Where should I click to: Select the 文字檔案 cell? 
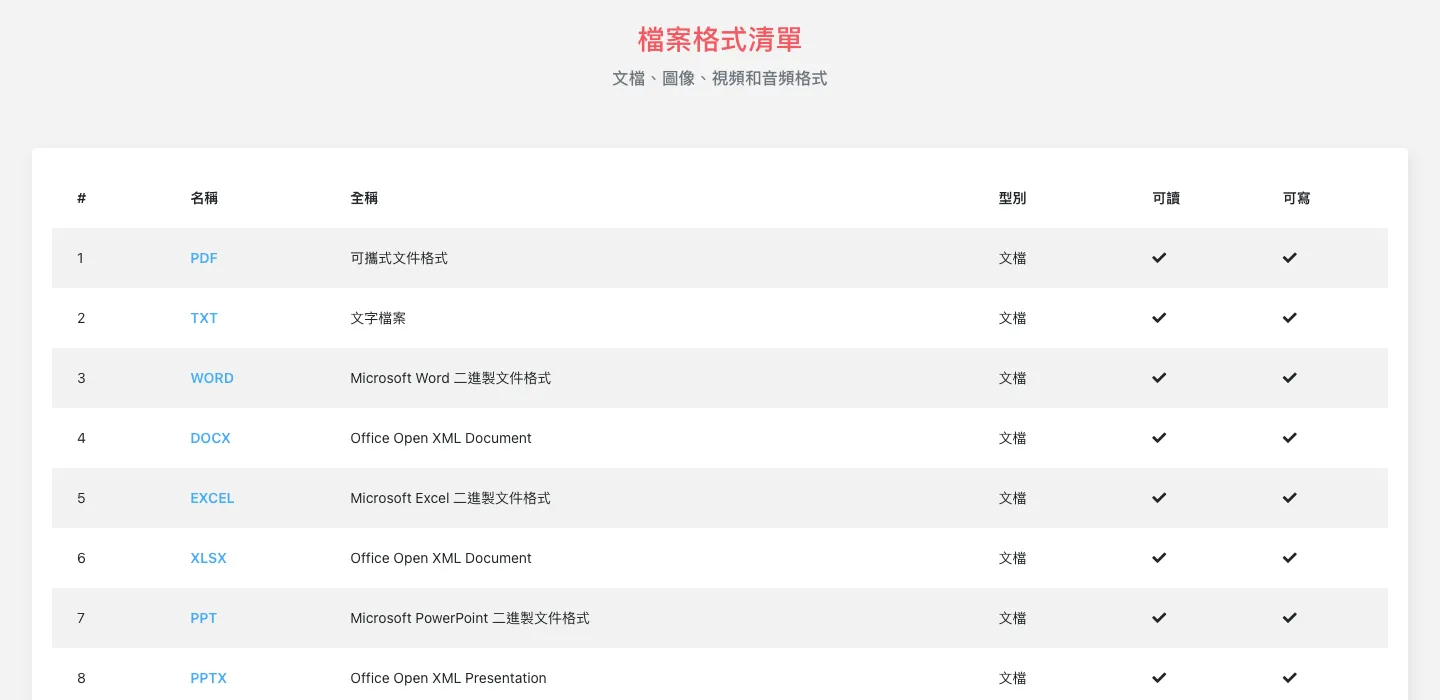tap(378, 318)
